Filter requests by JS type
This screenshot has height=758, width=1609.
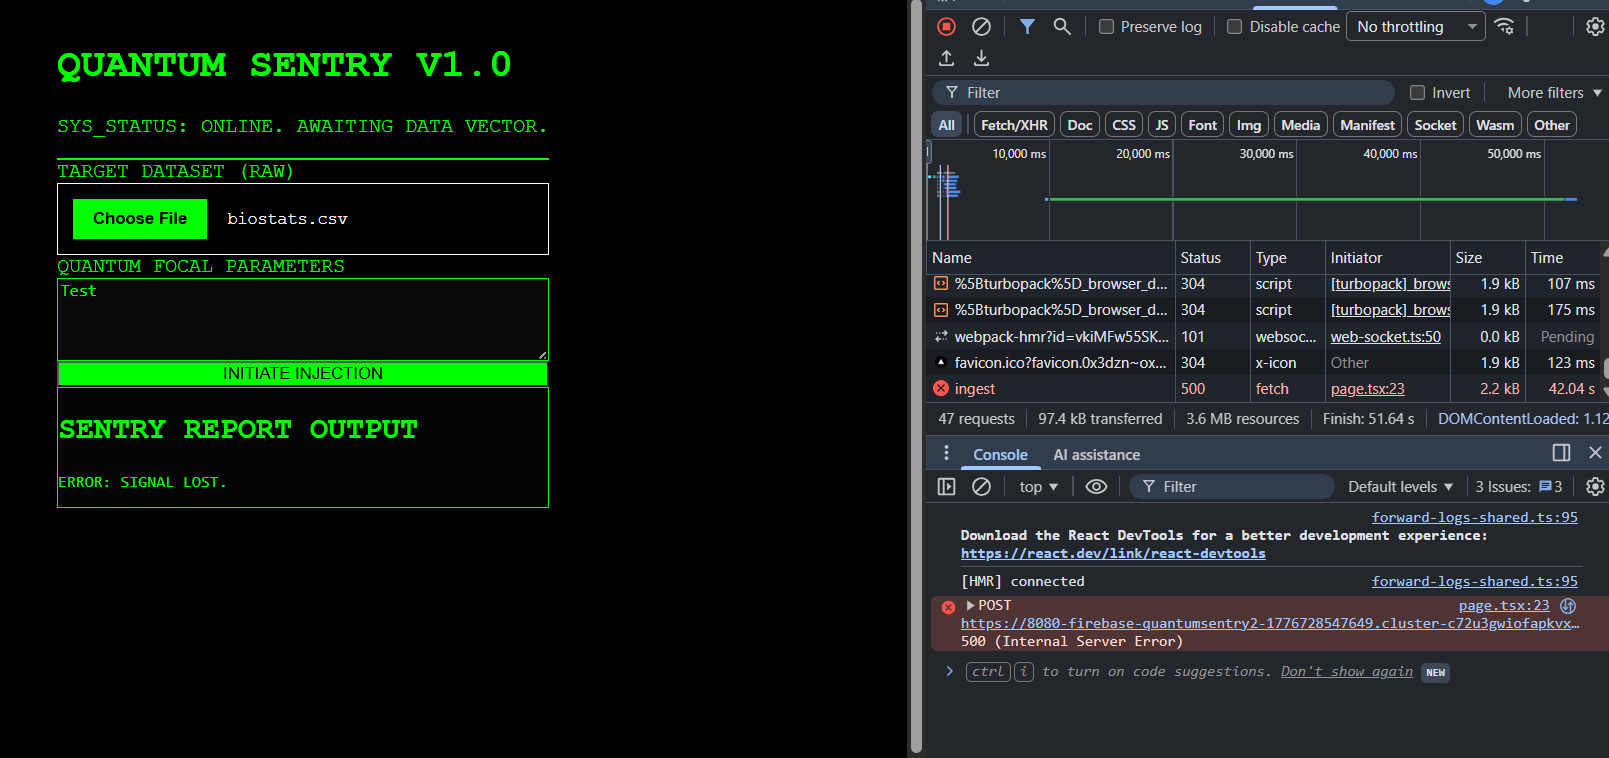(1161, 125)
